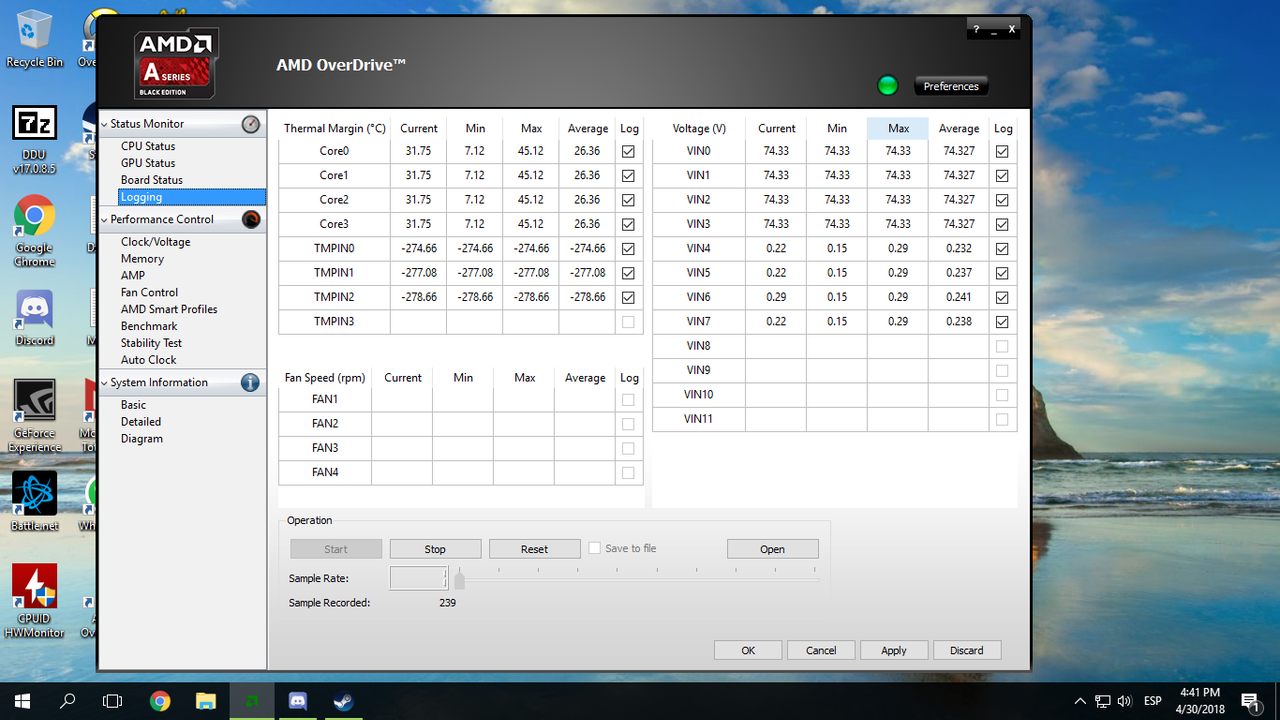The height and width of the screenshot is (720, 1280).
Task: Click the volume speaker tray icon
Action: tap(1125, 701)
